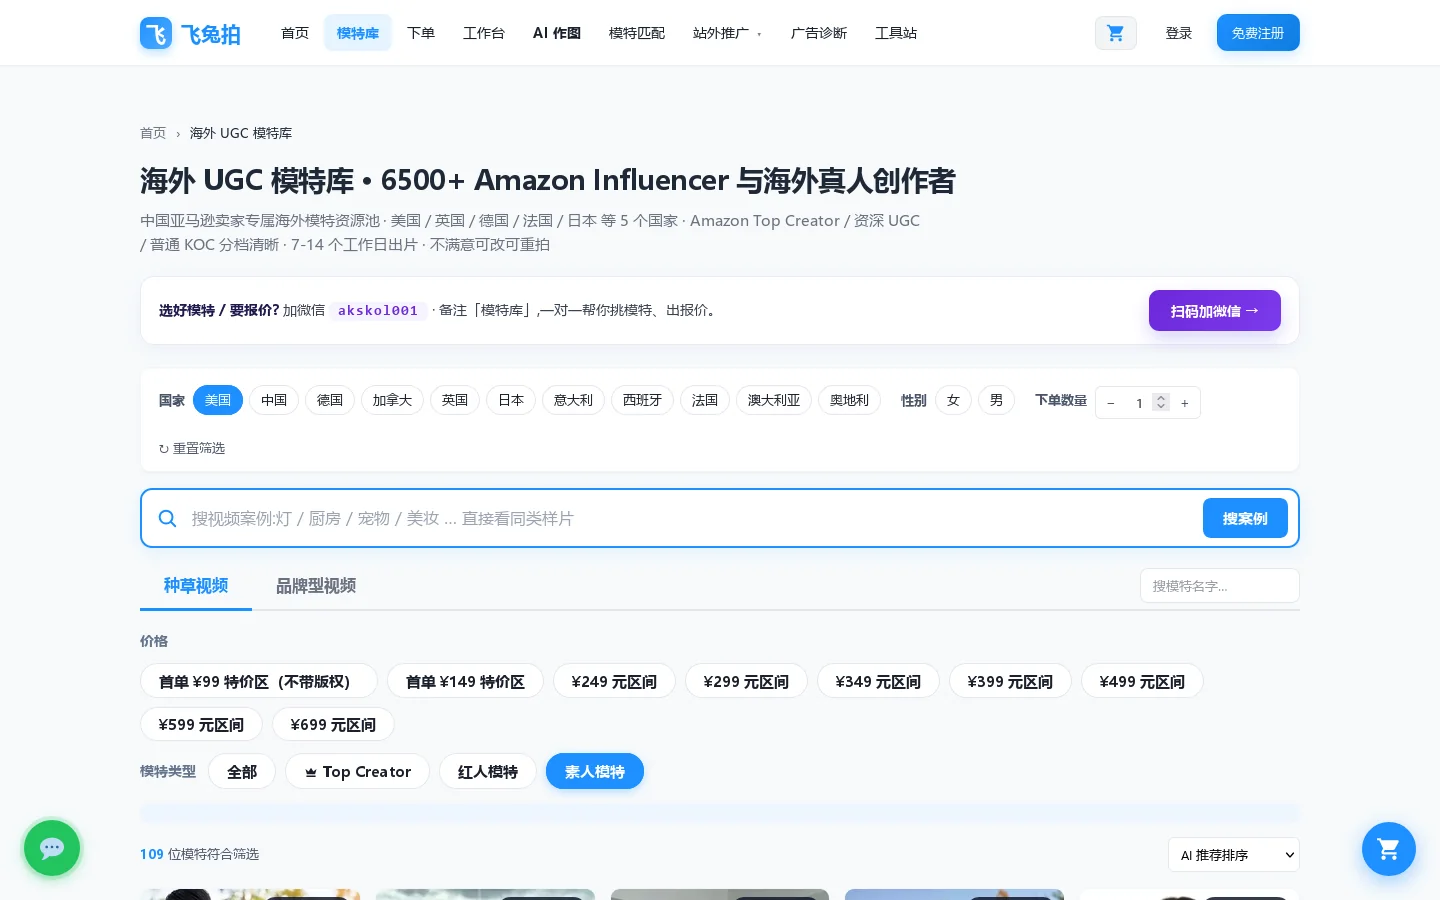The width and height of the screenshot is (1440, 900).
Task: Select ¥499 元区间 price filter
Action: (1142, 681)
